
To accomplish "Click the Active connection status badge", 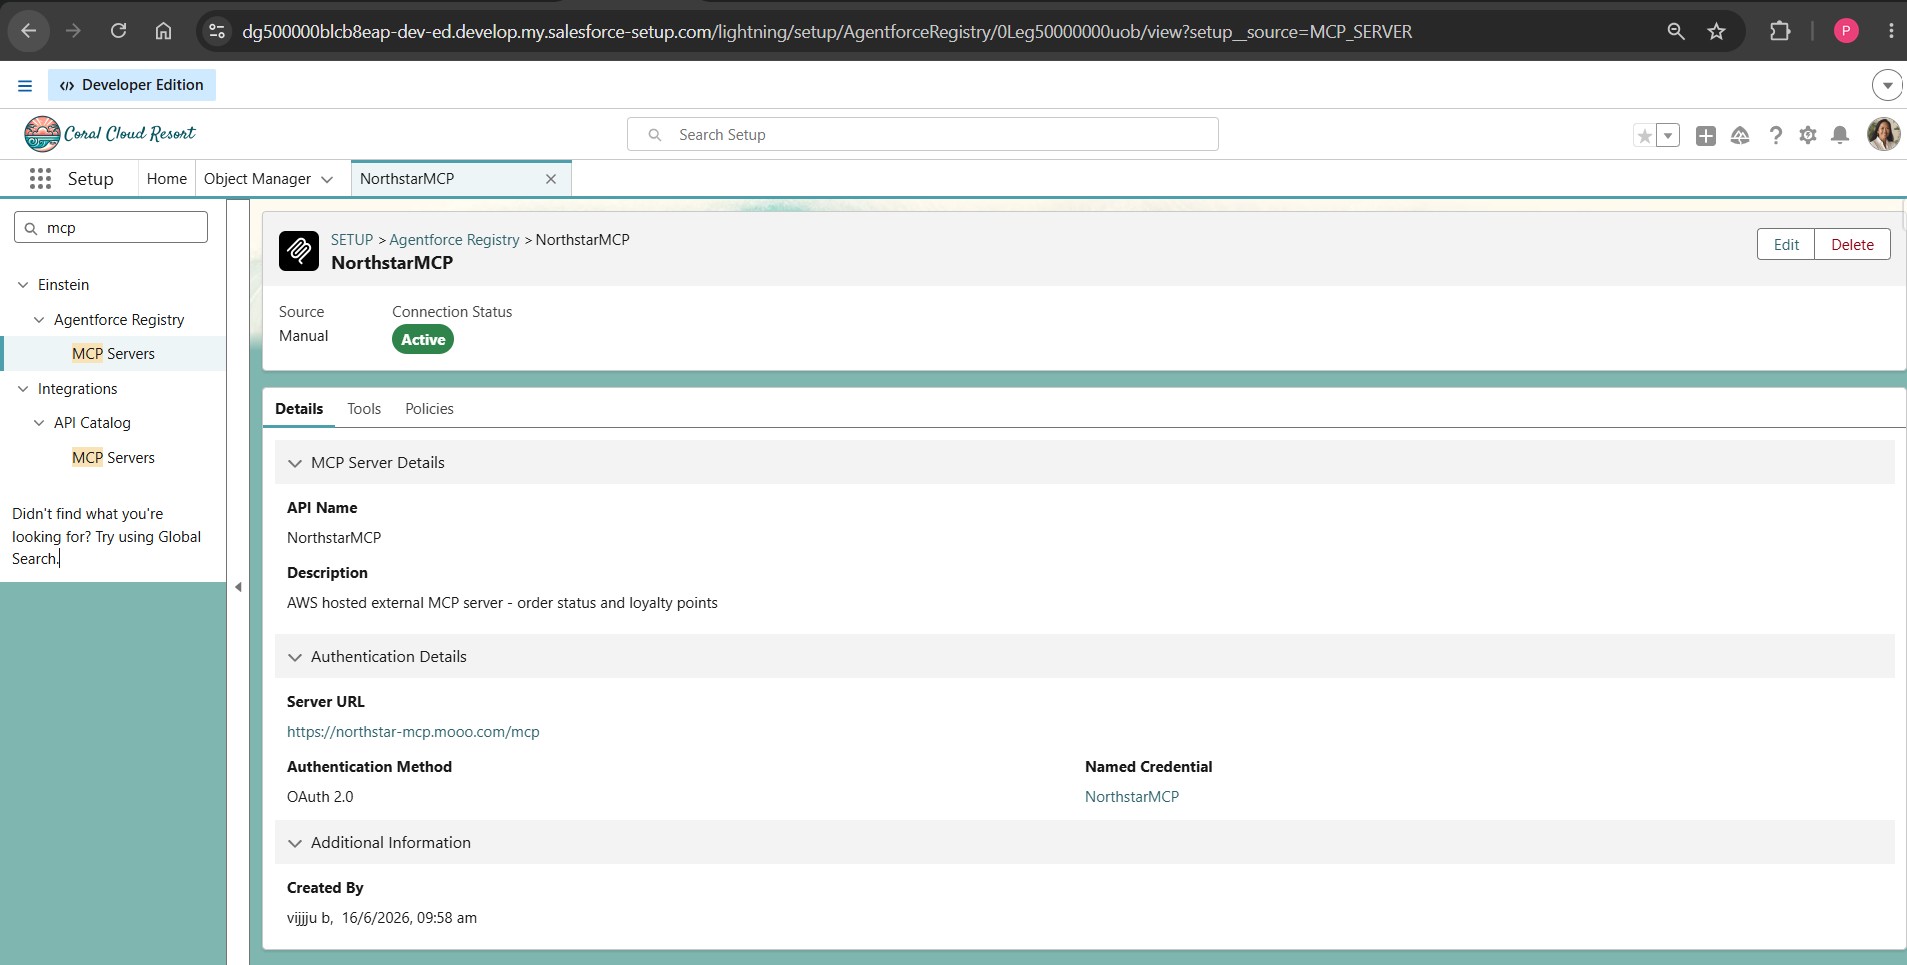I will click(423, 340).
